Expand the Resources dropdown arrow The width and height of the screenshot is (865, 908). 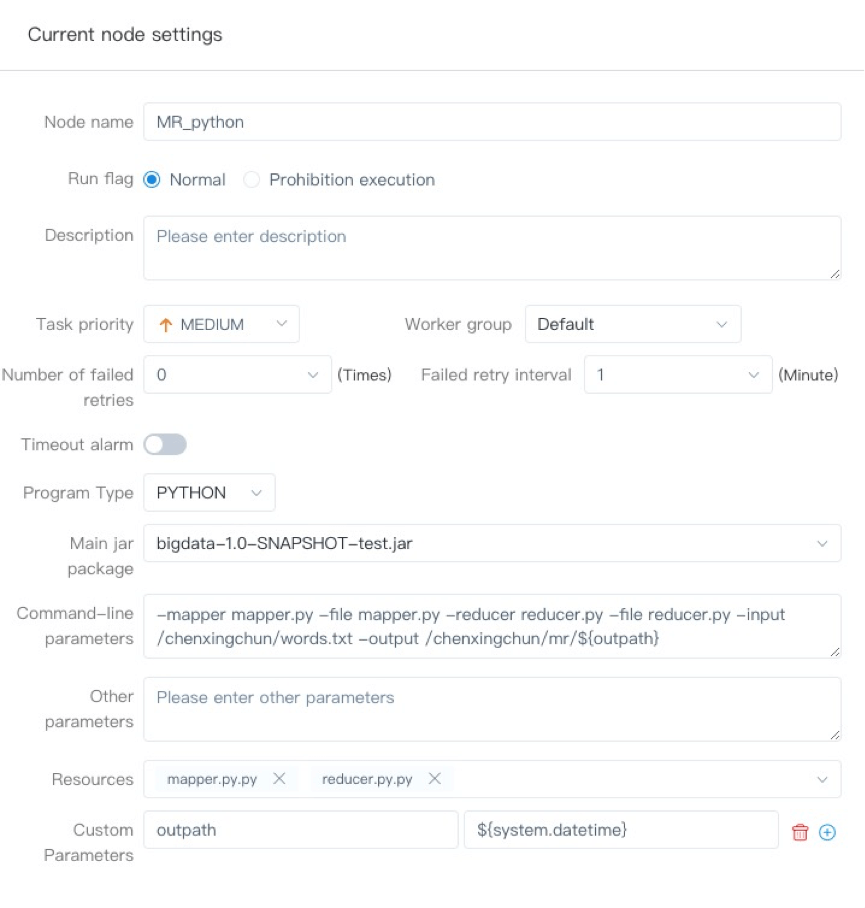coord(822,779)
